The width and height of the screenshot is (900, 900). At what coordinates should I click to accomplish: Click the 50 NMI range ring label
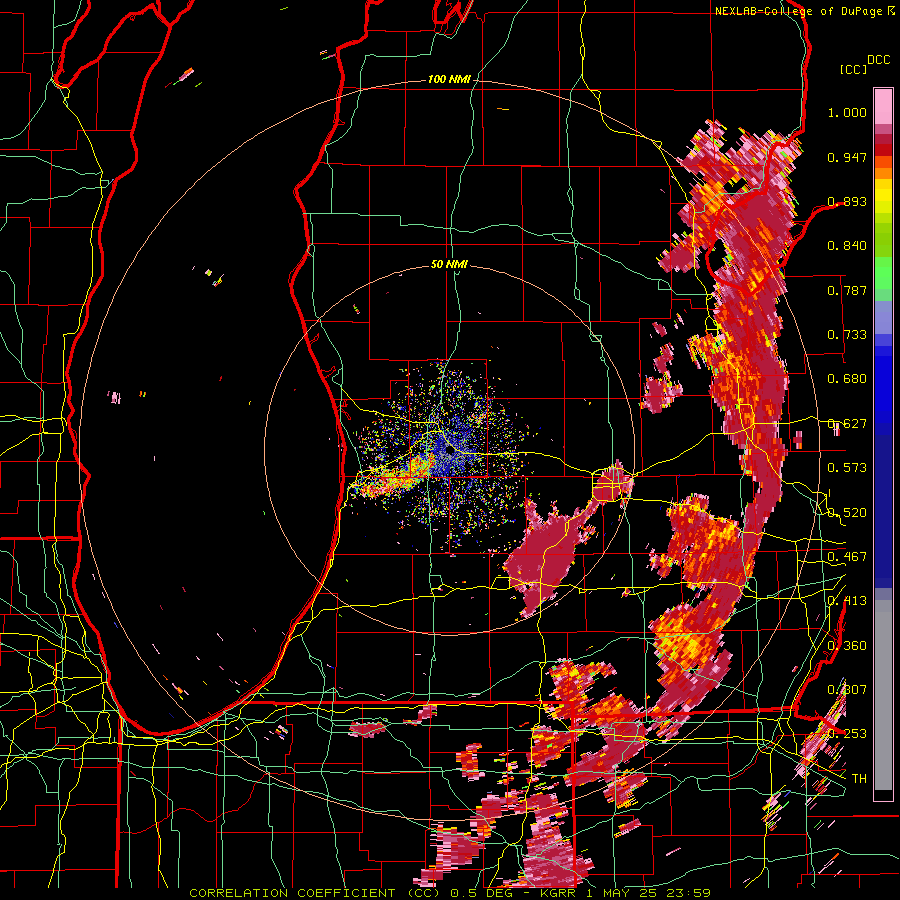click(x=449, y=264)
